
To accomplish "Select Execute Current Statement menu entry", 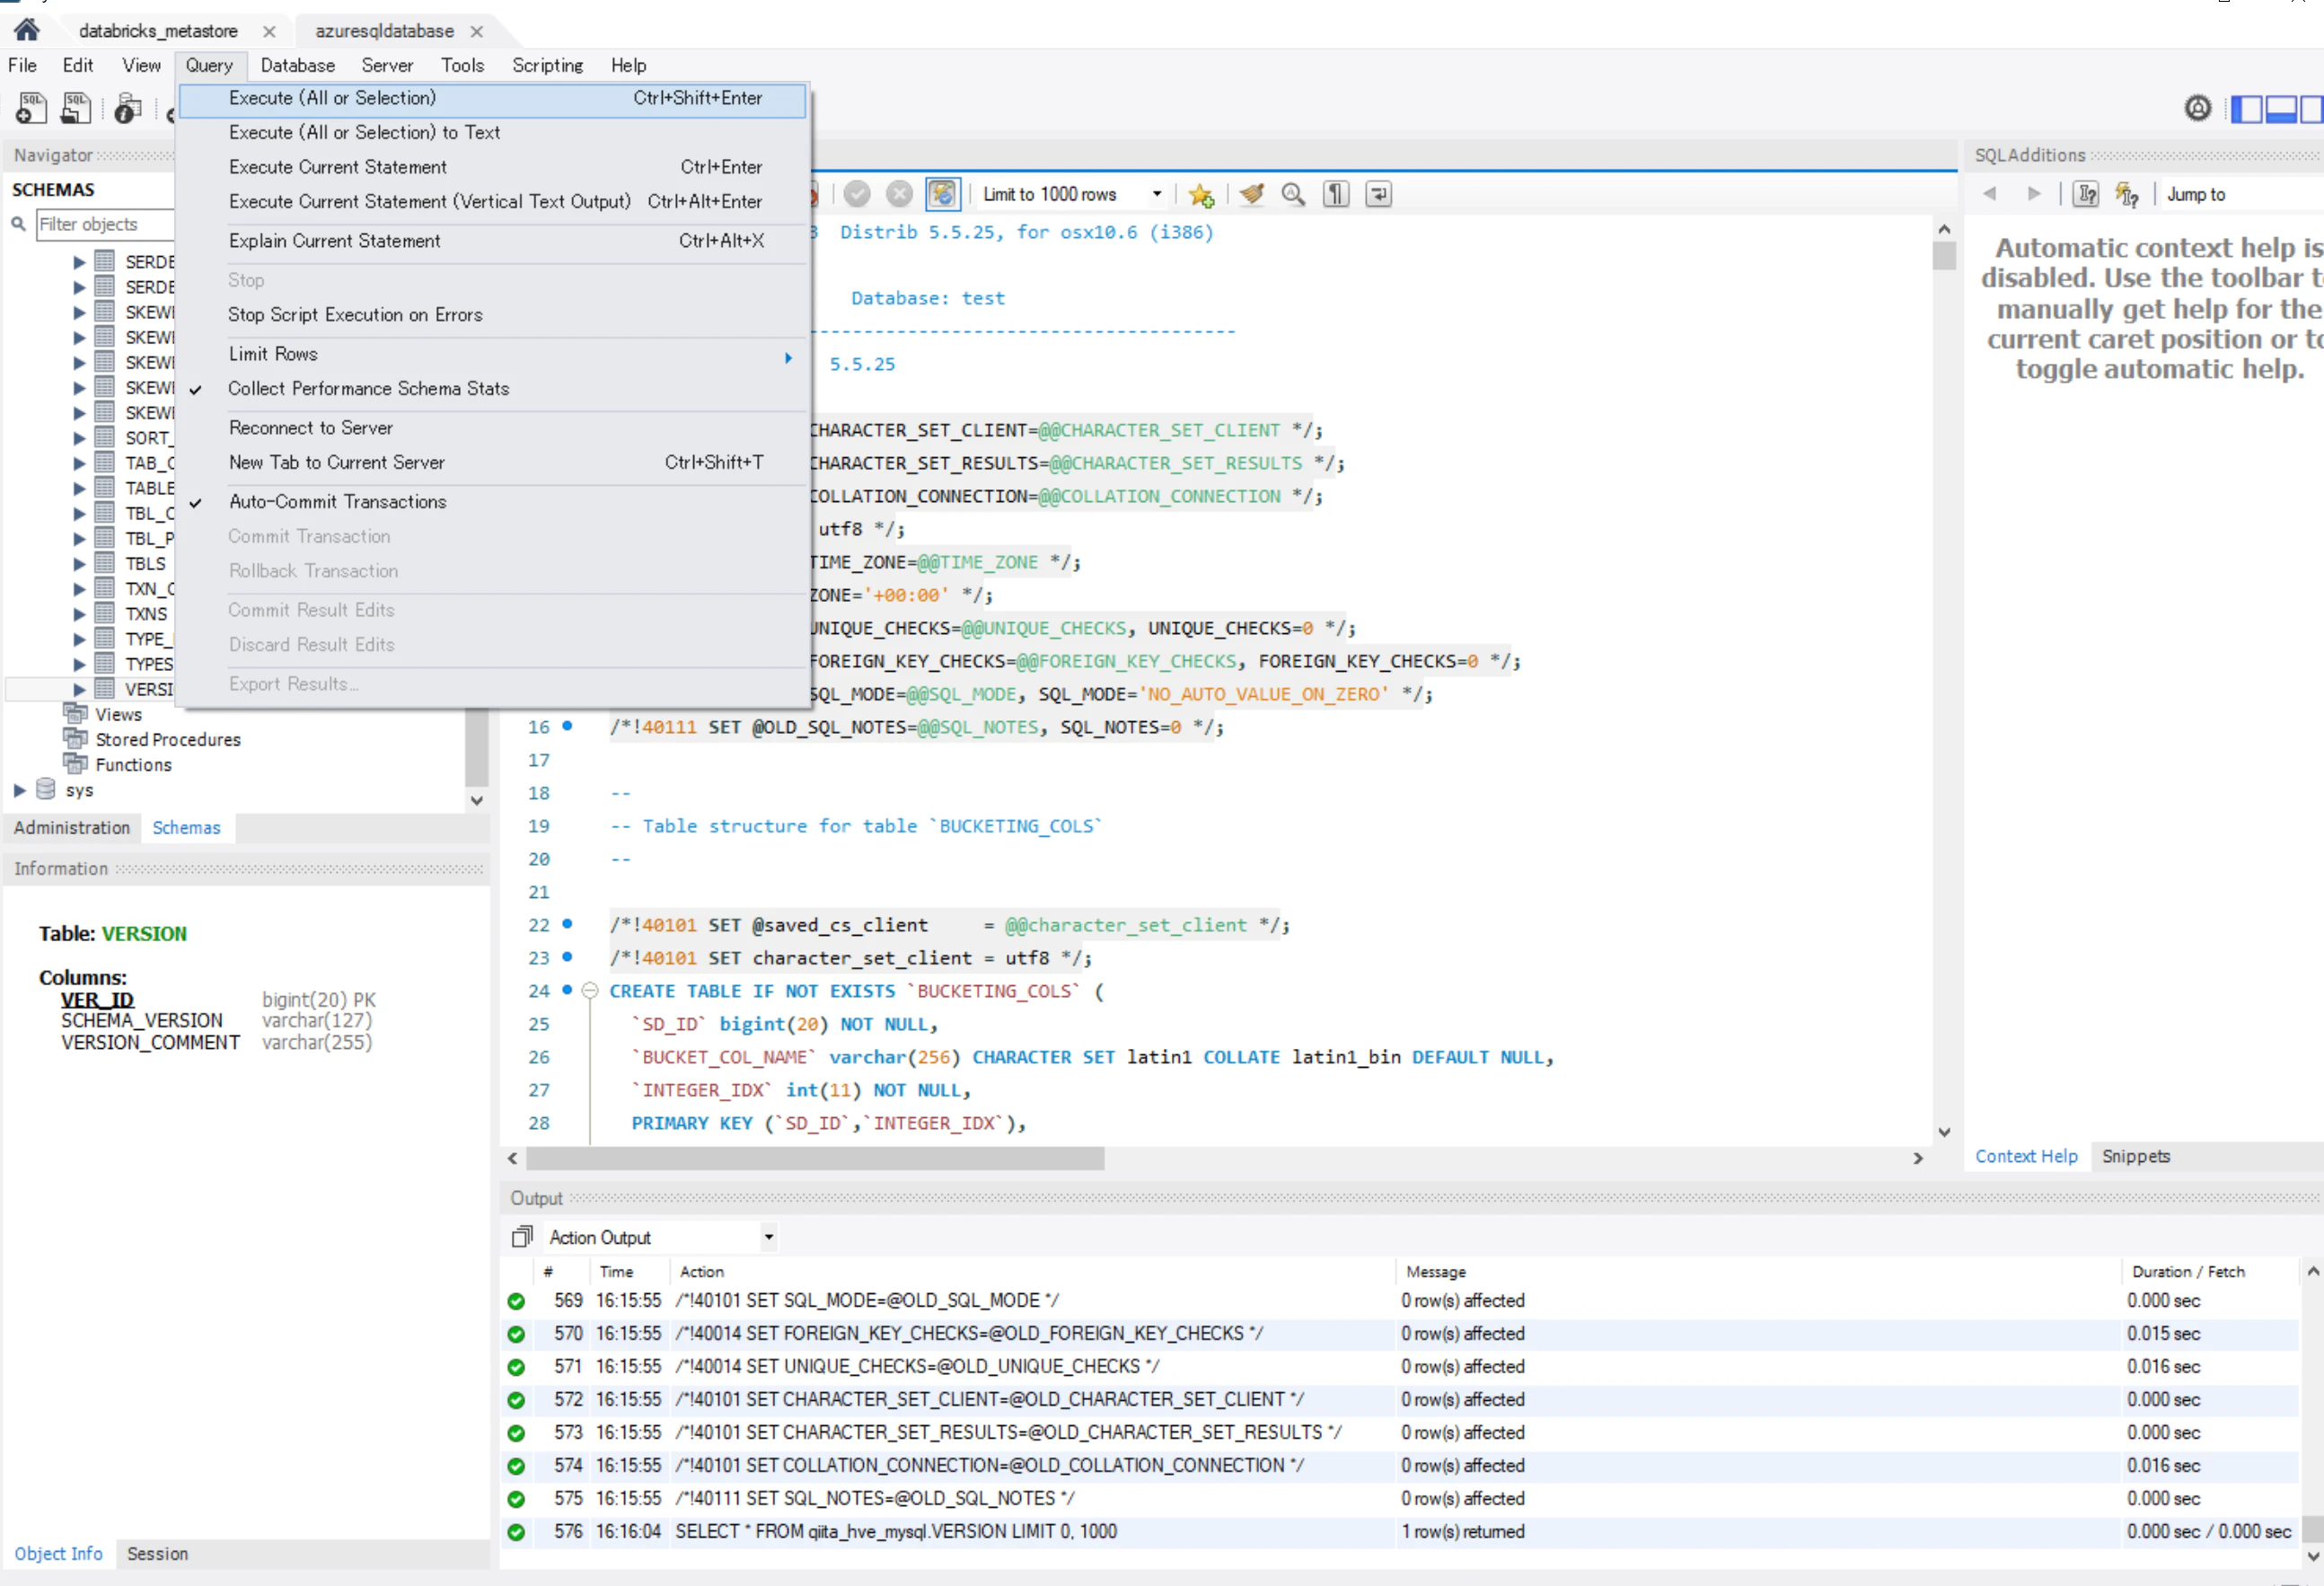I will point(337,167).
